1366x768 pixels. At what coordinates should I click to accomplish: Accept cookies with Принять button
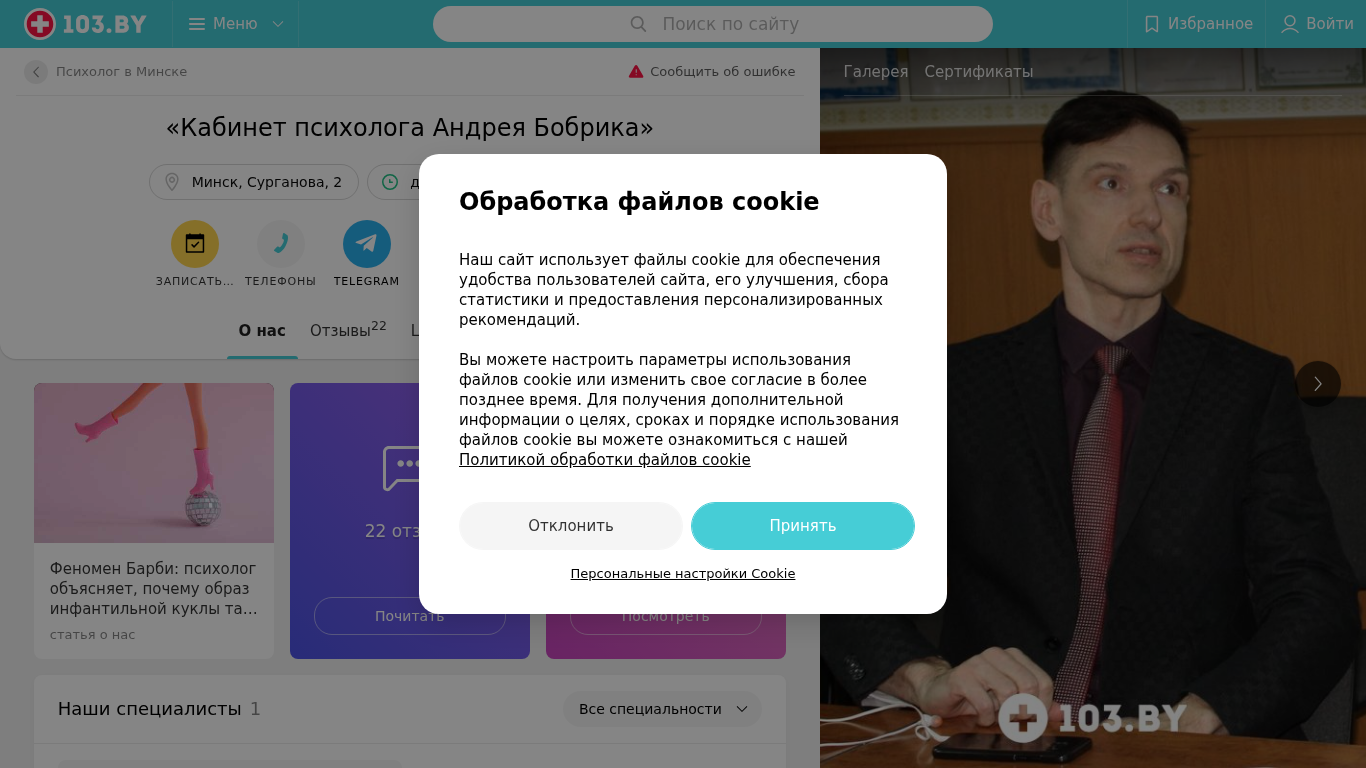(803, 526)
